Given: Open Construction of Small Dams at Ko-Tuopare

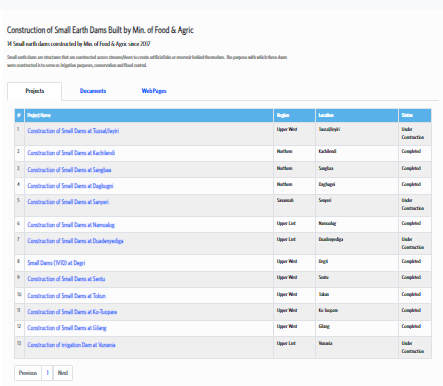Looking at the screenshot, I should (72, 312).
